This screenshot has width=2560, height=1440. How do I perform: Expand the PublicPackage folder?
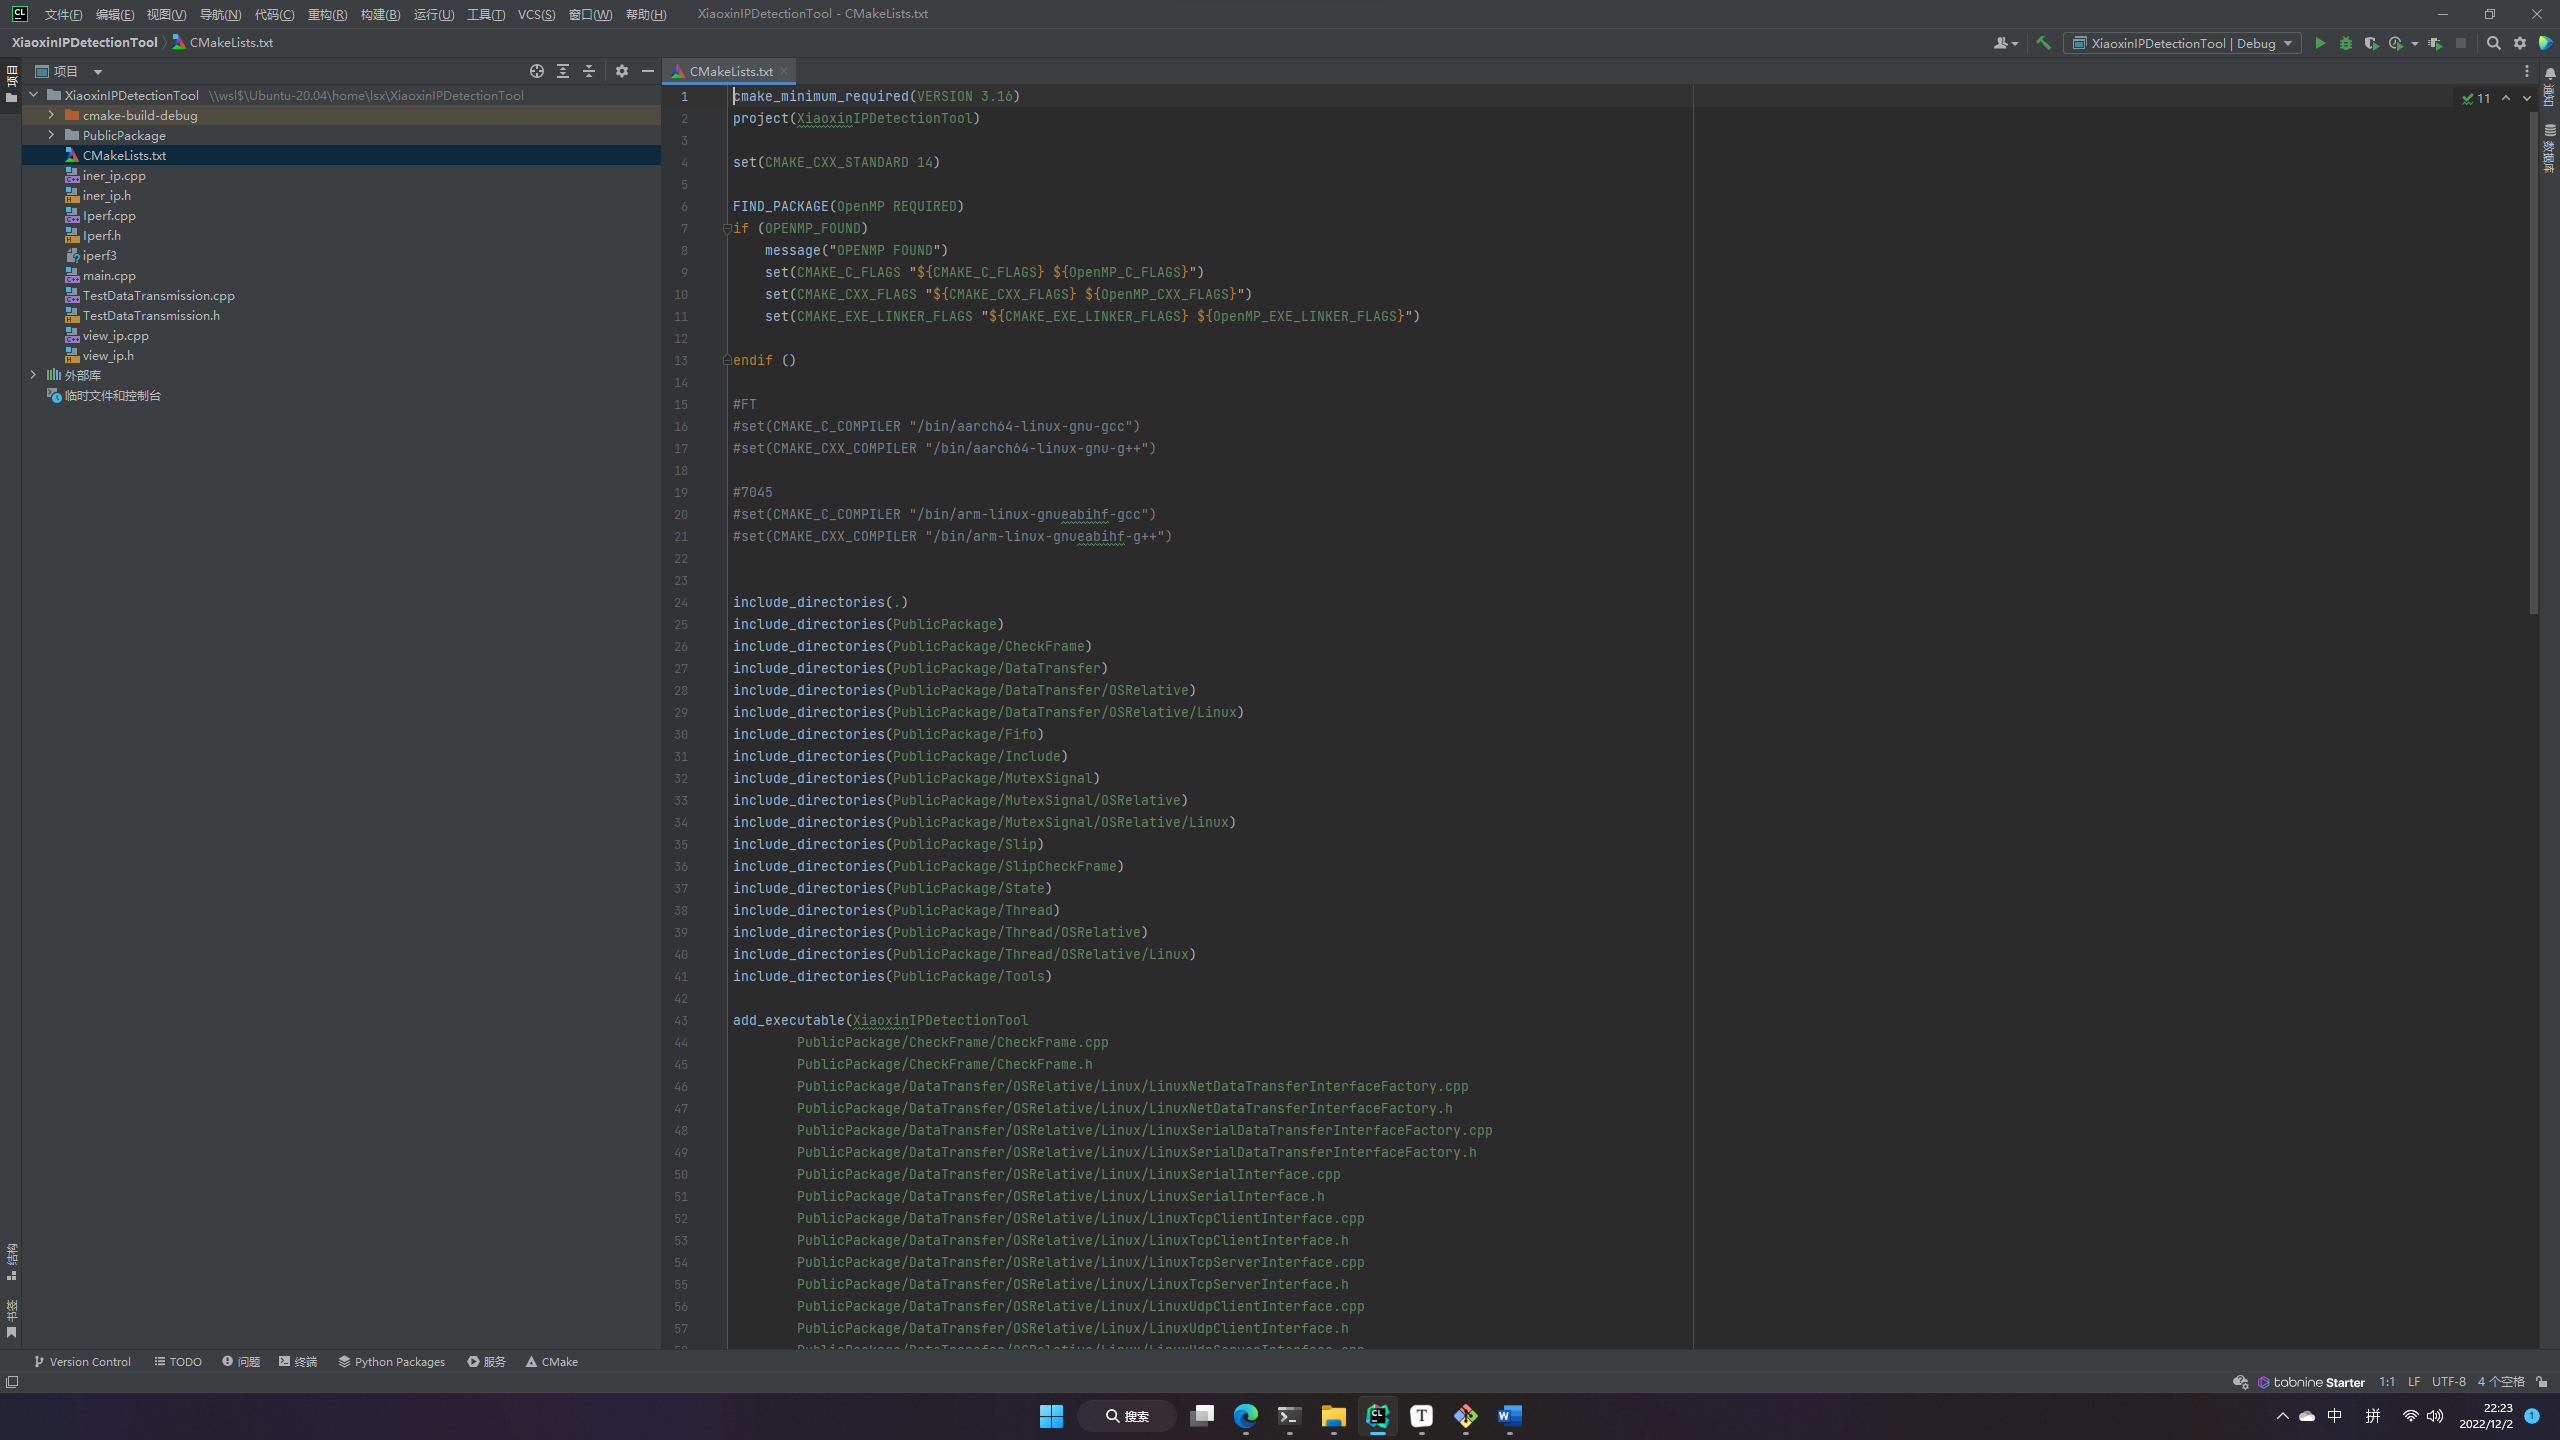(x=51, y=135)
